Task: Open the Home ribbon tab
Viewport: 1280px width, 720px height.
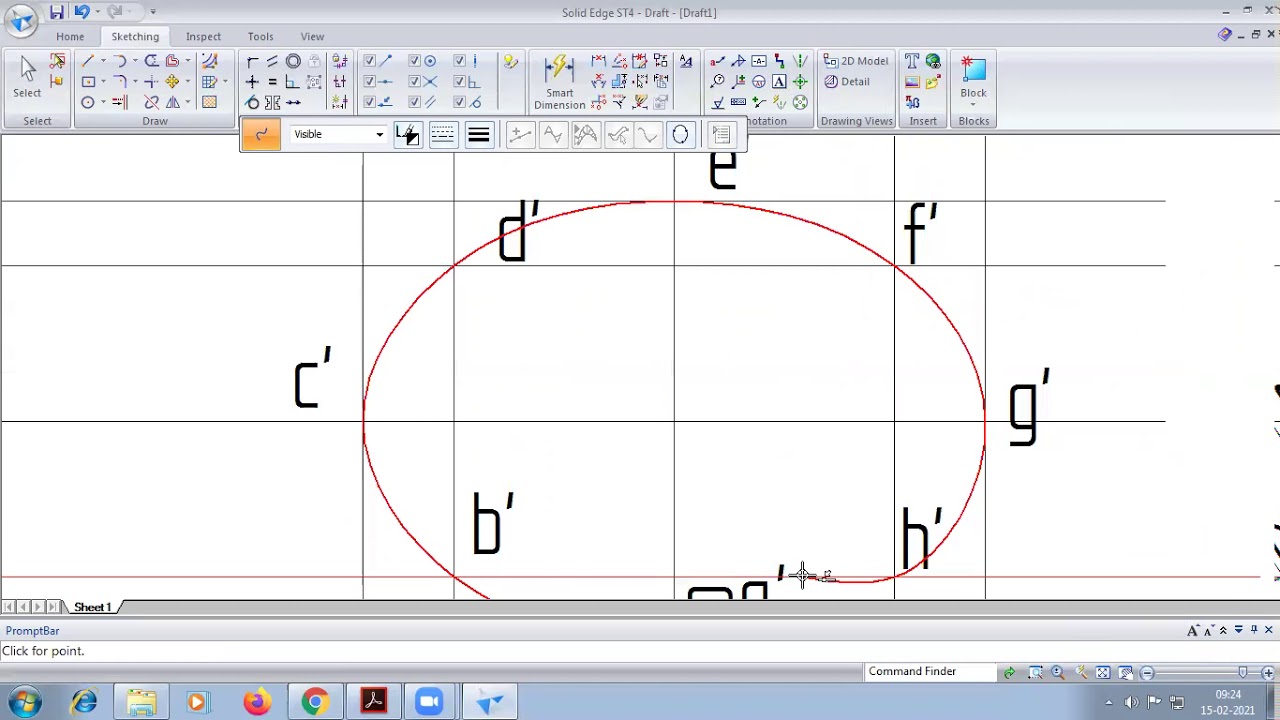Action: point(70,37)
